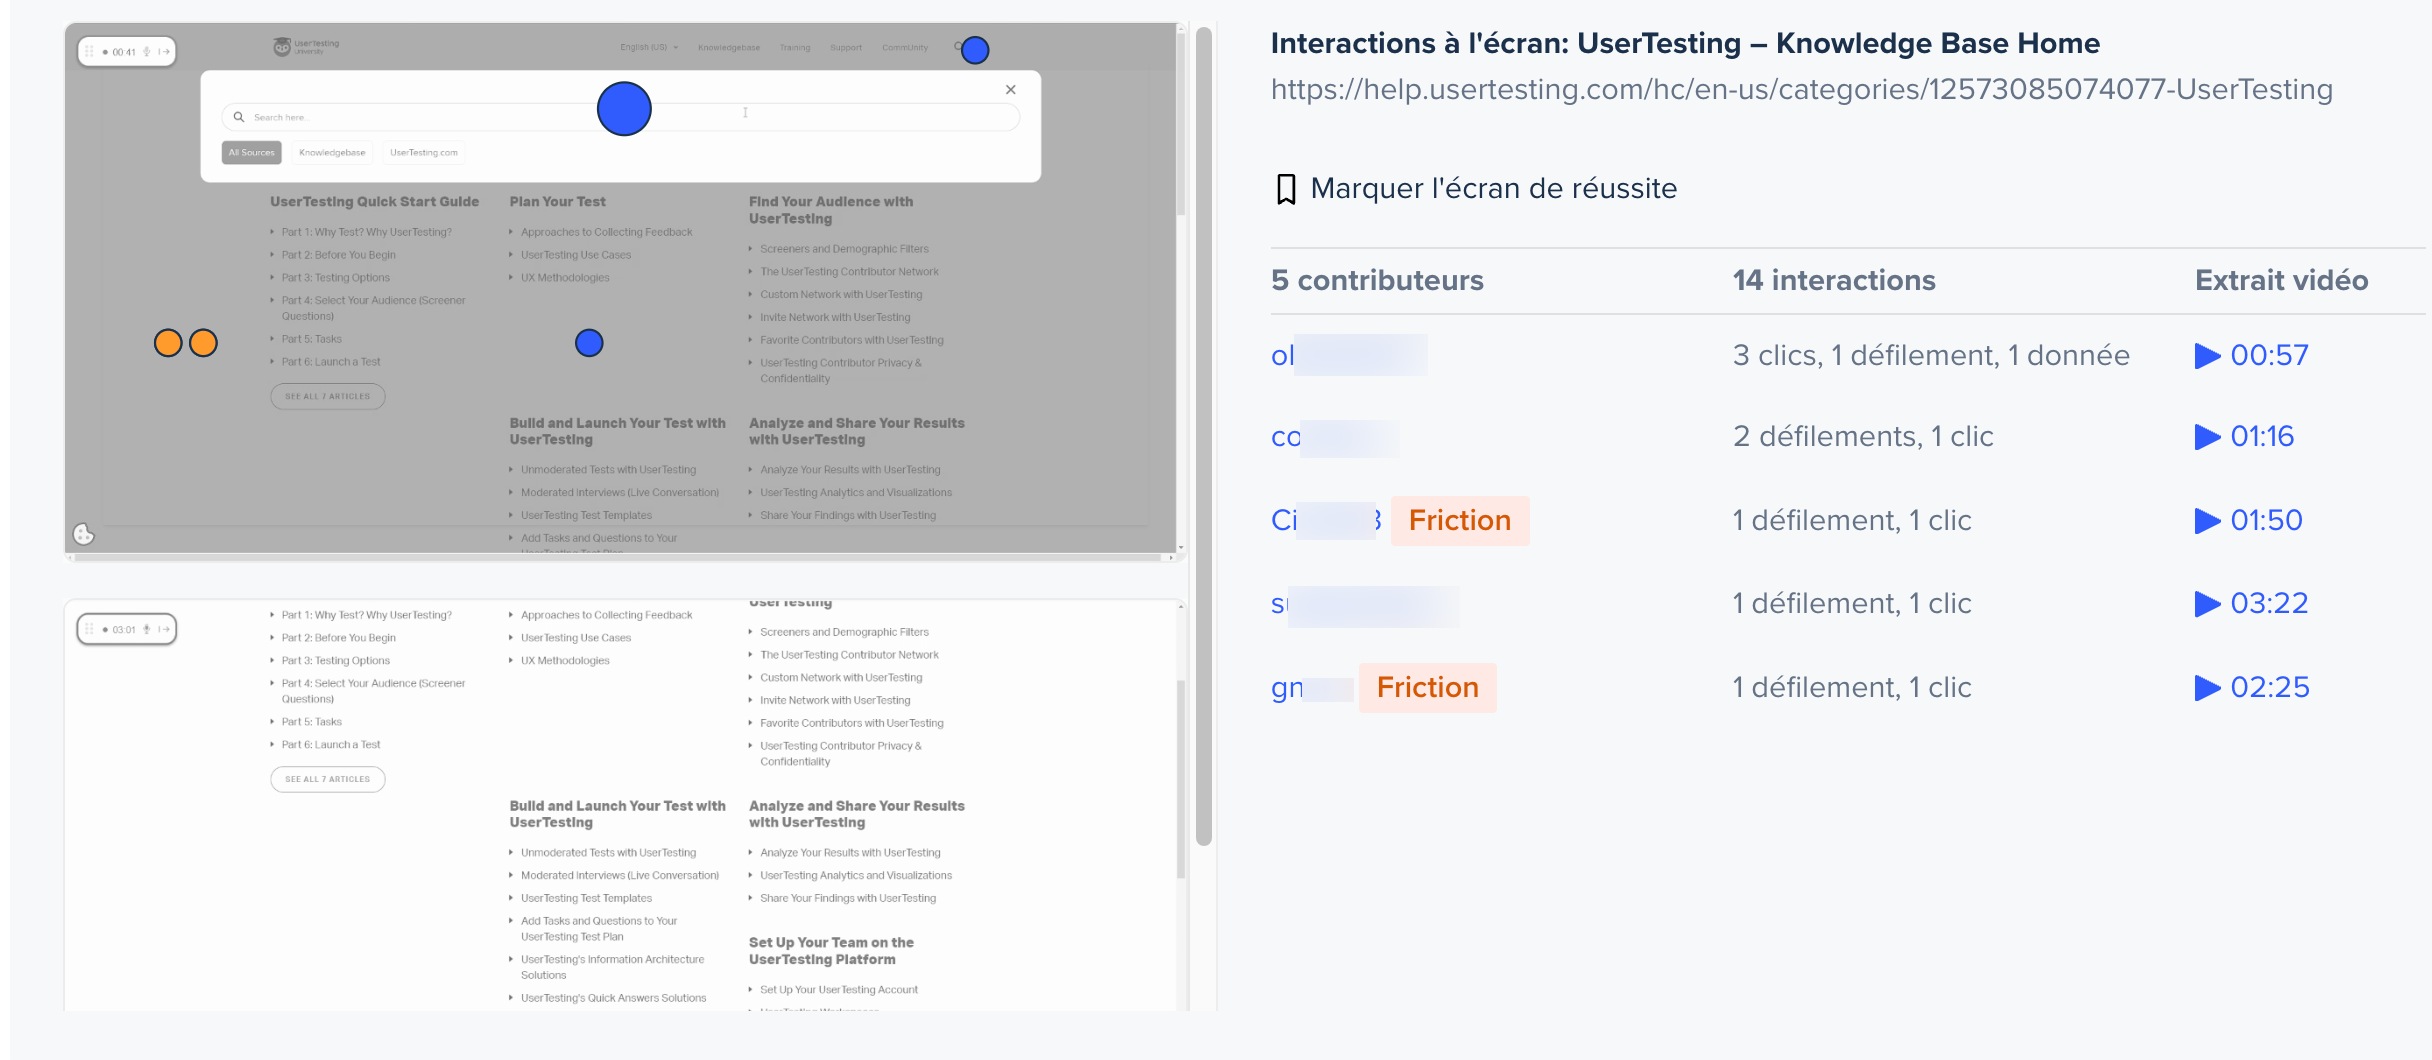Click the large blue interaction dot on search bar
The height and width of the screenshot is (1060, 2432).
point(624,109)
